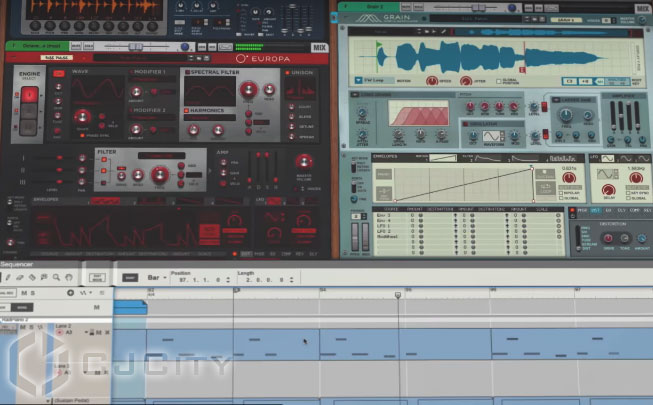653x405 pixels.
Task: Click the Grain sample edit pencil icon
Action: (444, 32)
